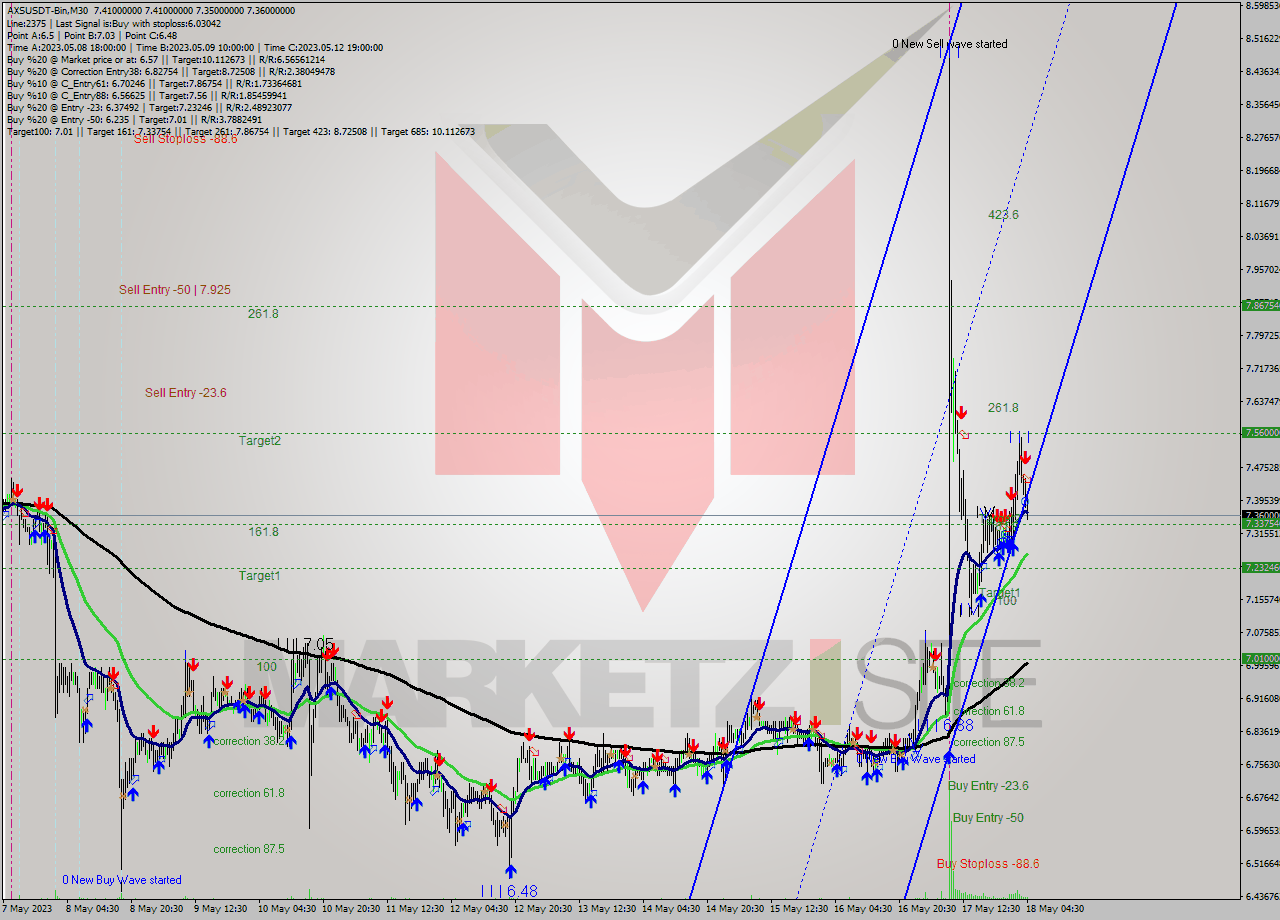Click the red 'Buy Stoploss -88.6' label
The height and width of the screenshot is (920, 1280).
[x=988, y=864]
